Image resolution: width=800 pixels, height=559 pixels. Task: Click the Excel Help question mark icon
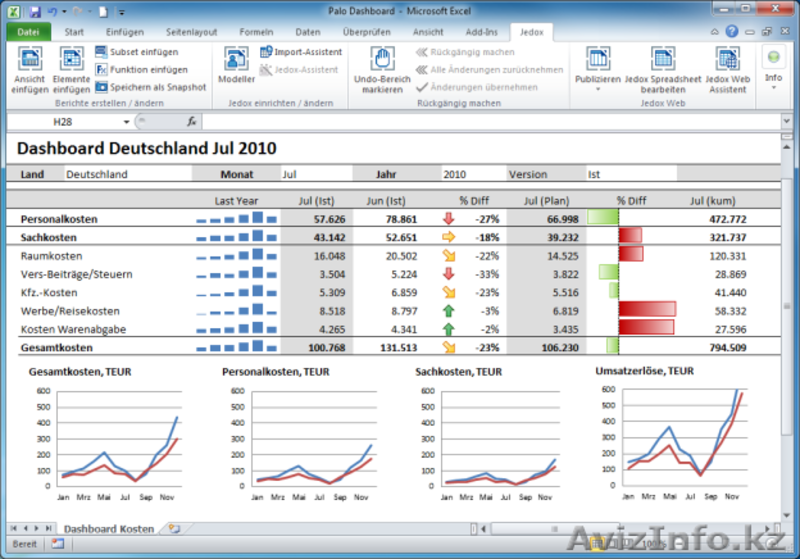pyautogui.click(x=732, y=32)
